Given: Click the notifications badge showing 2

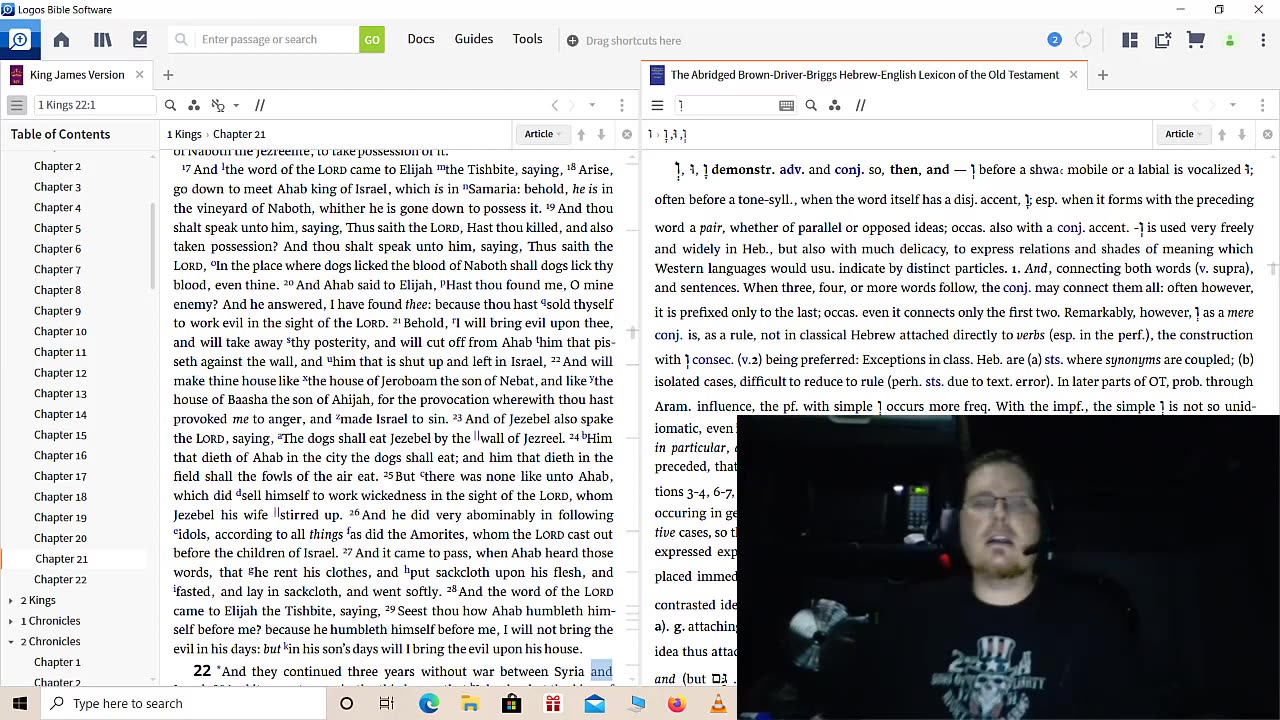Looking at the screenshot, I should coord(1054,40).
